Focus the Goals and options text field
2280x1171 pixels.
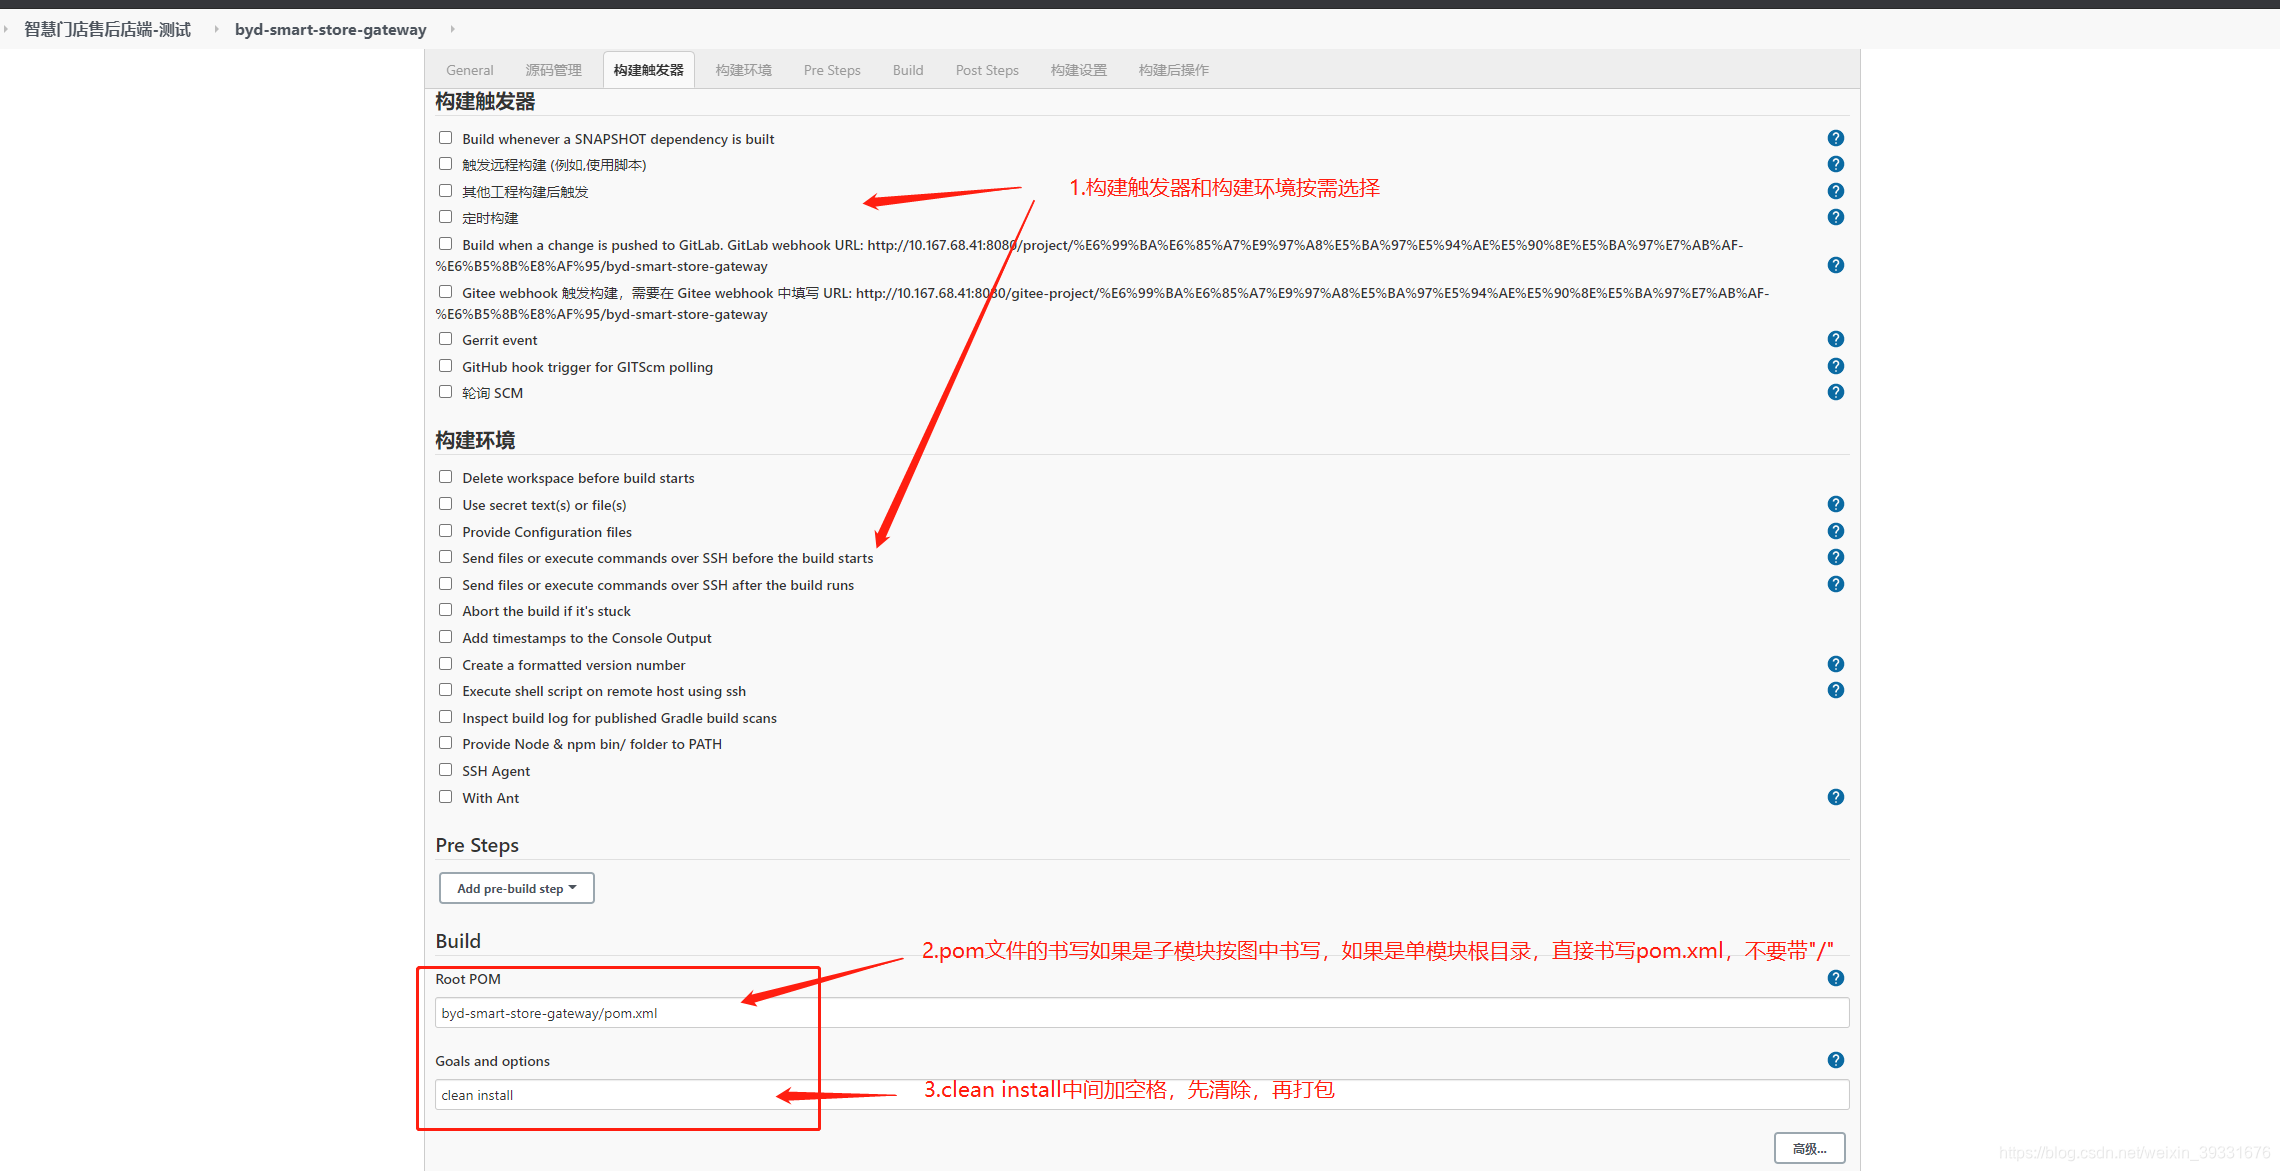pyautogui.click(x=1140, y=1095)
